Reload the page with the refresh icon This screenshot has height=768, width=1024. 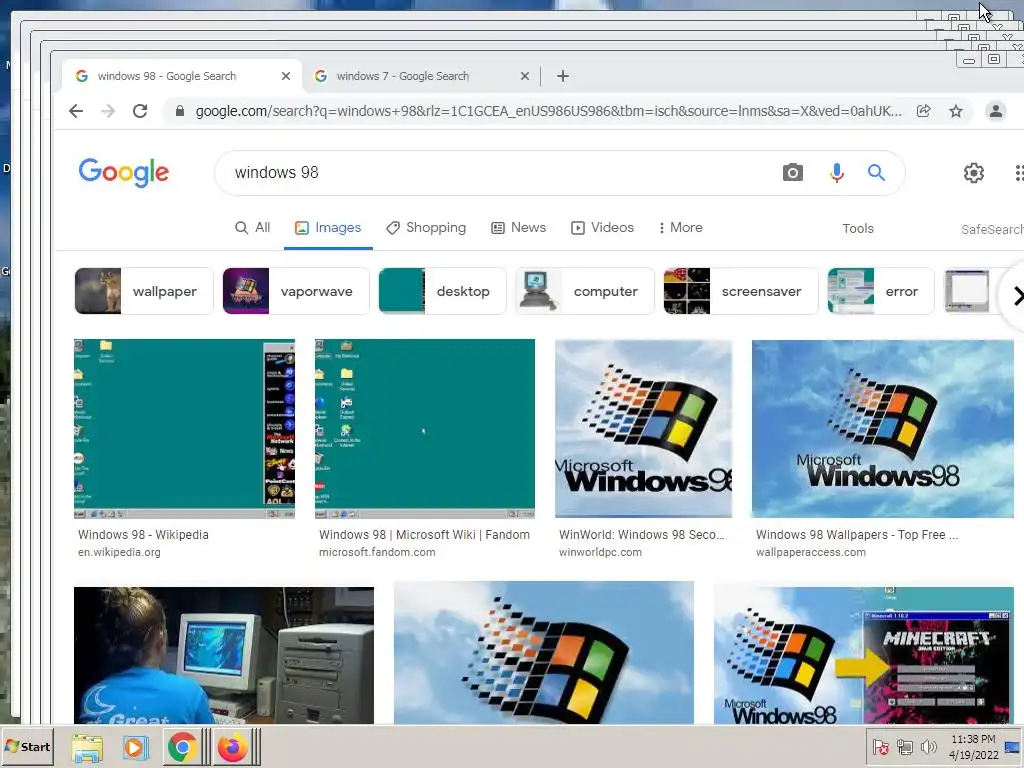click(140, 111)
